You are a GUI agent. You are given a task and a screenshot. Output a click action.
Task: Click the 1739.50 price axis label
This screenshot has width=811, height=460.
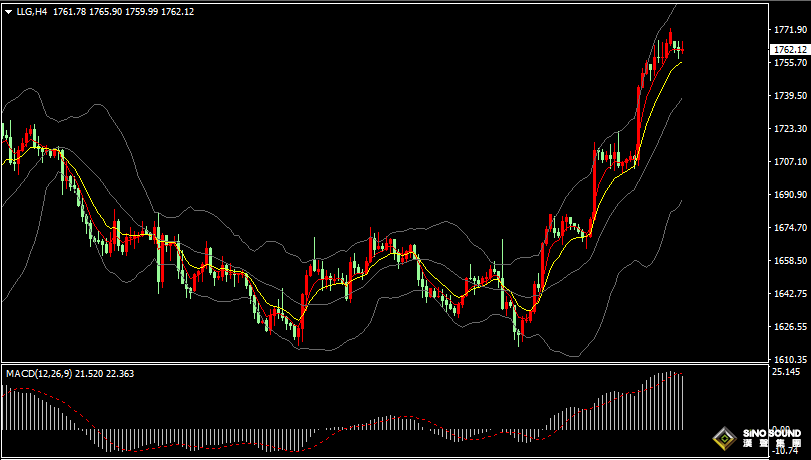[x=789, y=96]
